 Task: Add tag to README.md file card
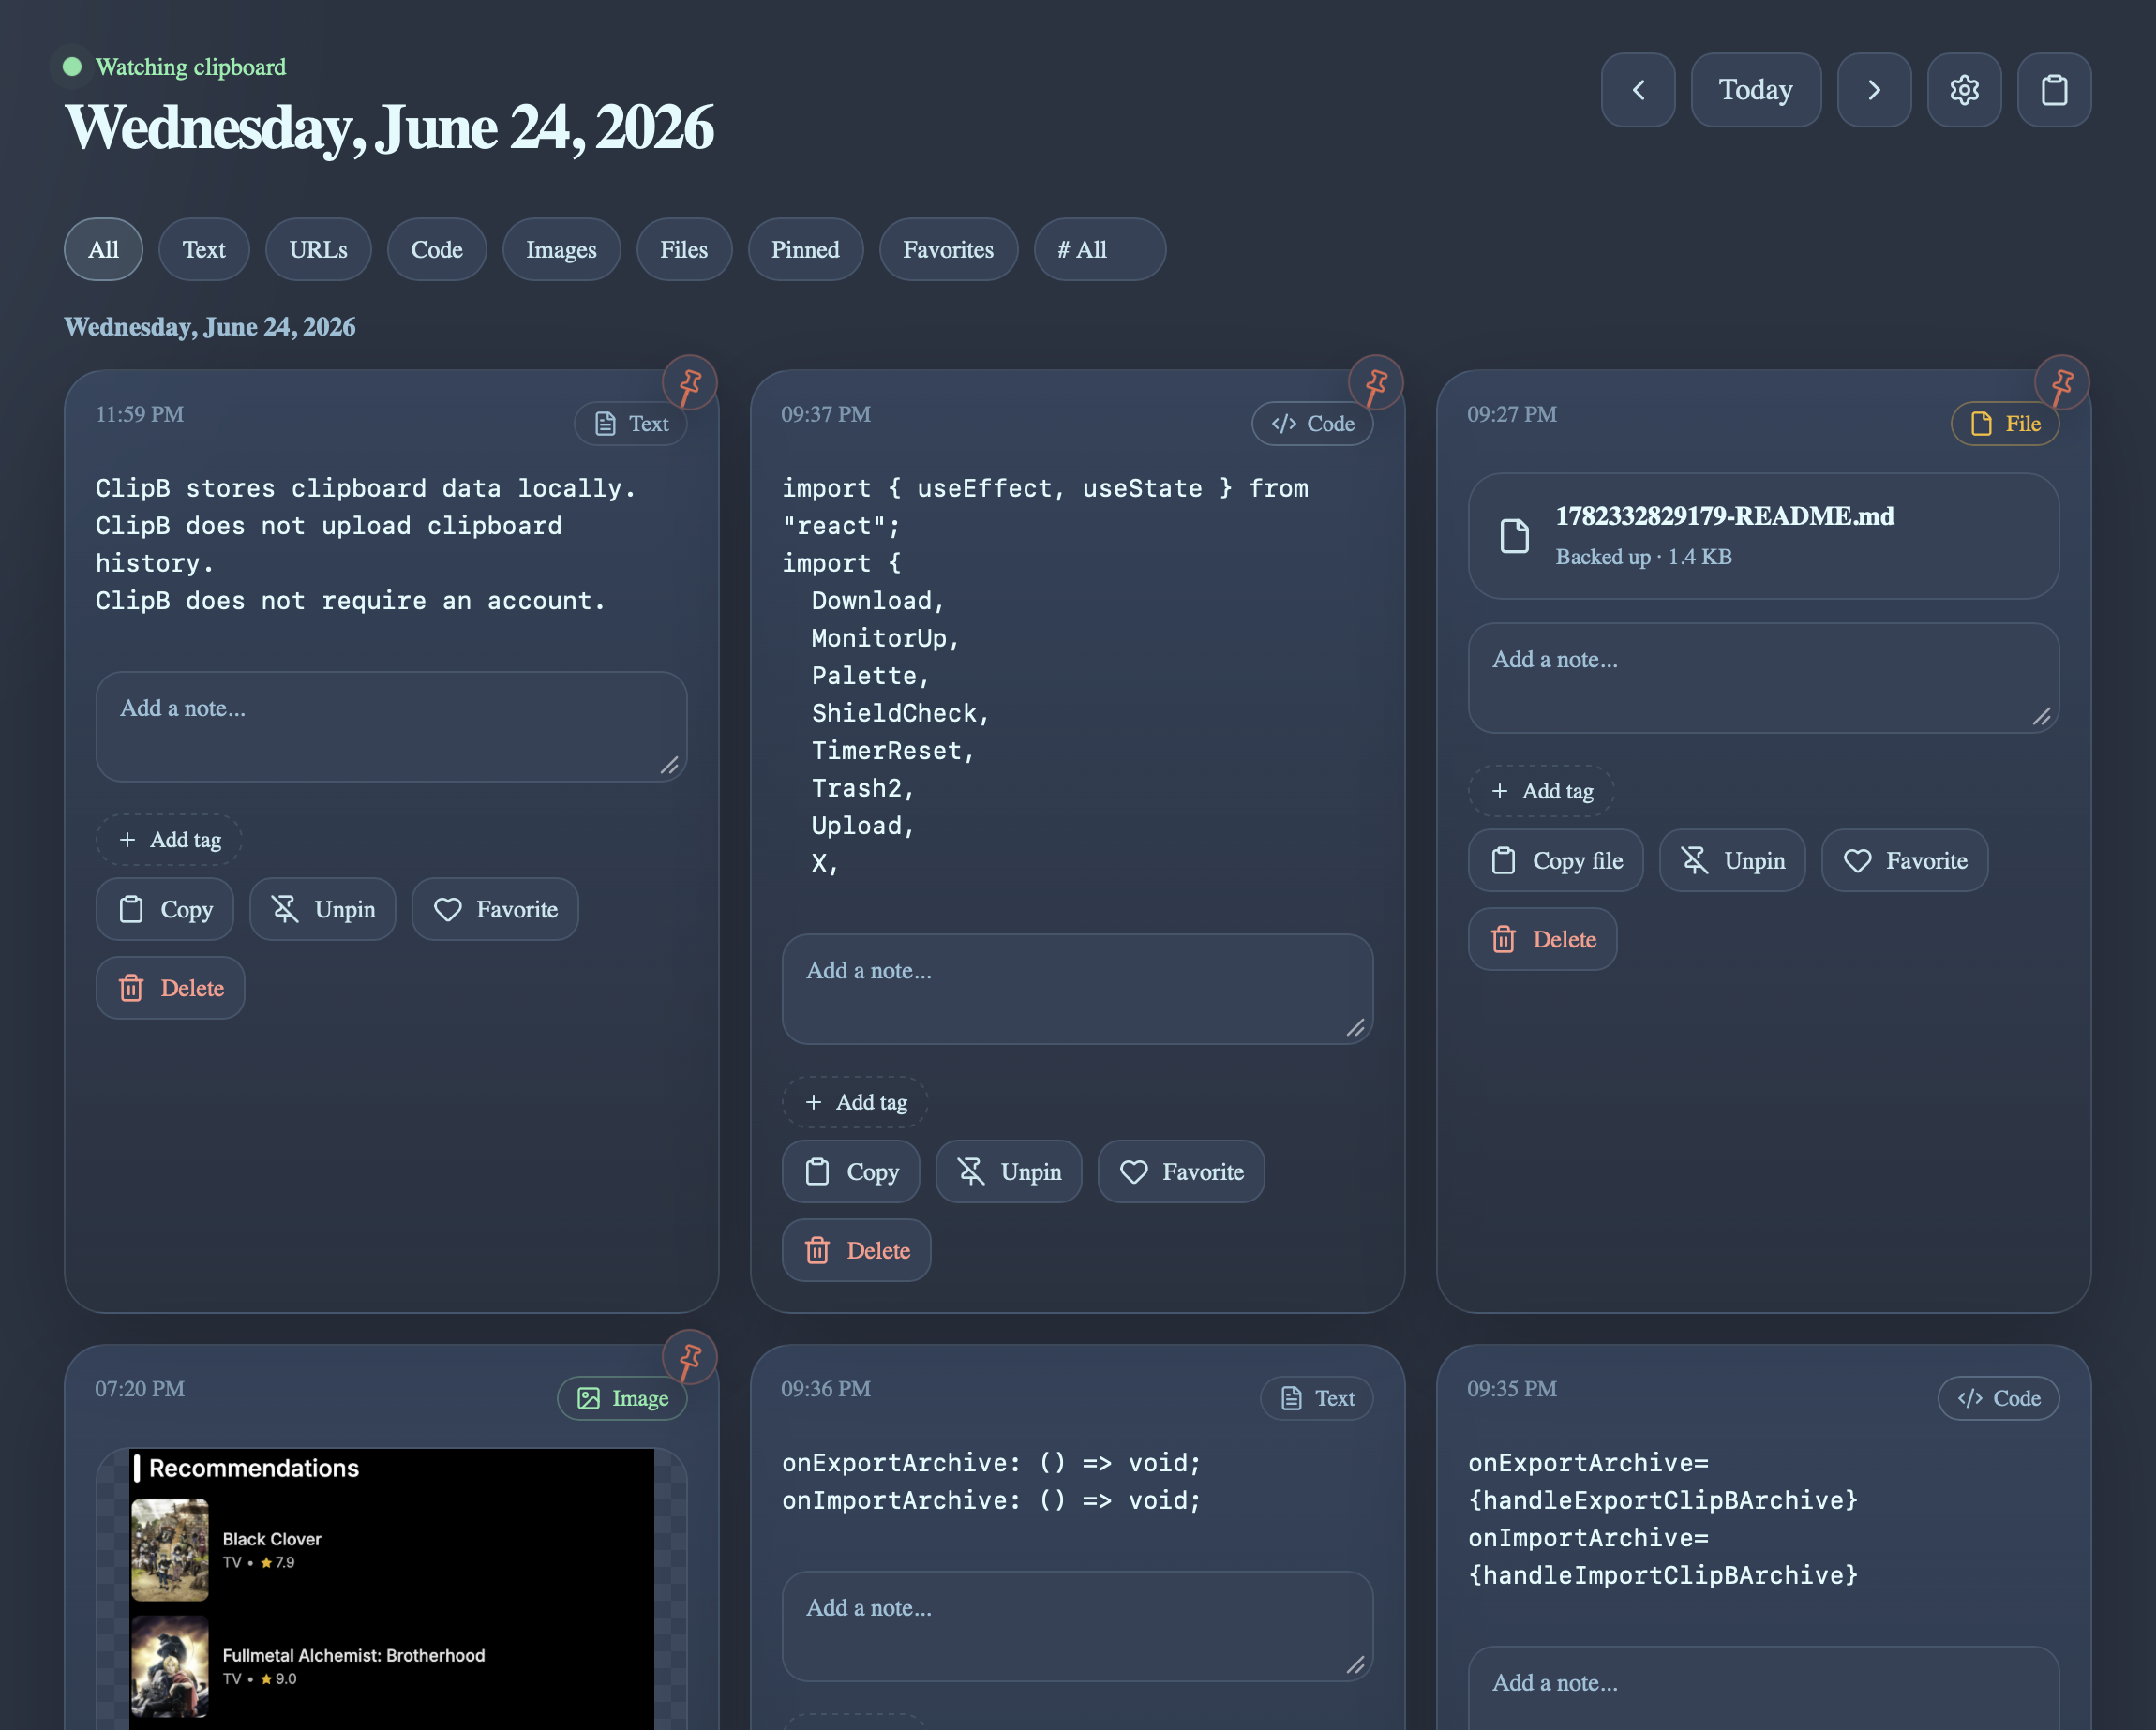click(1541, 791)
